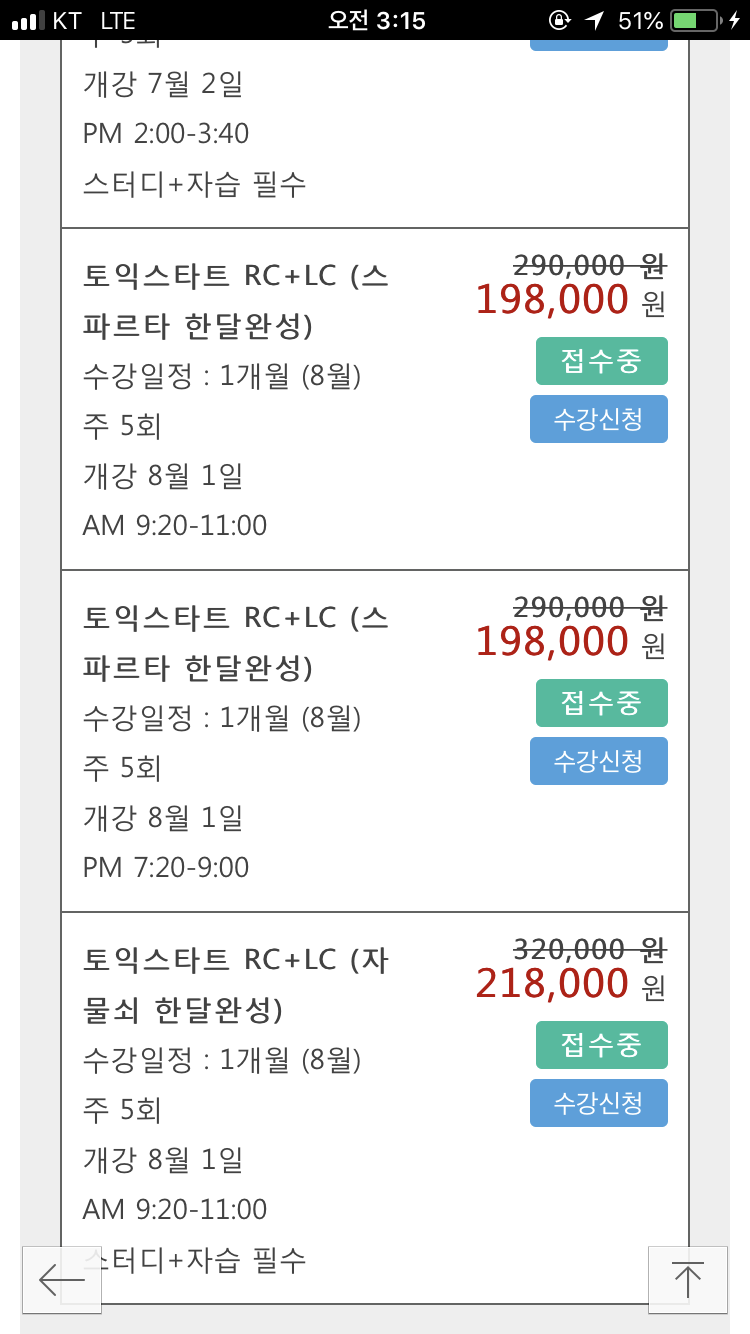Tap the scroll-to-top arrow icon

[x=687, y=1279]
